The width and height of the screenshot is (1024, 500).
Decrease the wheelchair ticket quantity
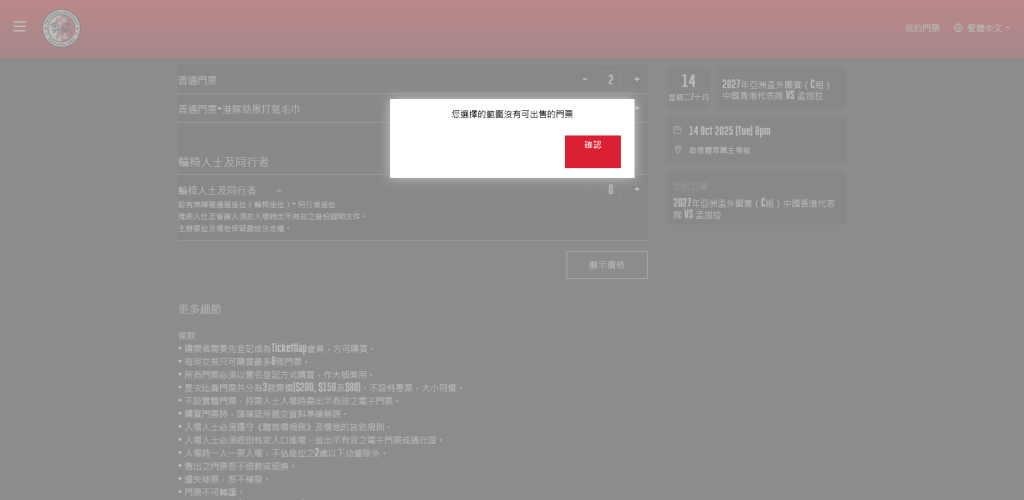[585, 189]
